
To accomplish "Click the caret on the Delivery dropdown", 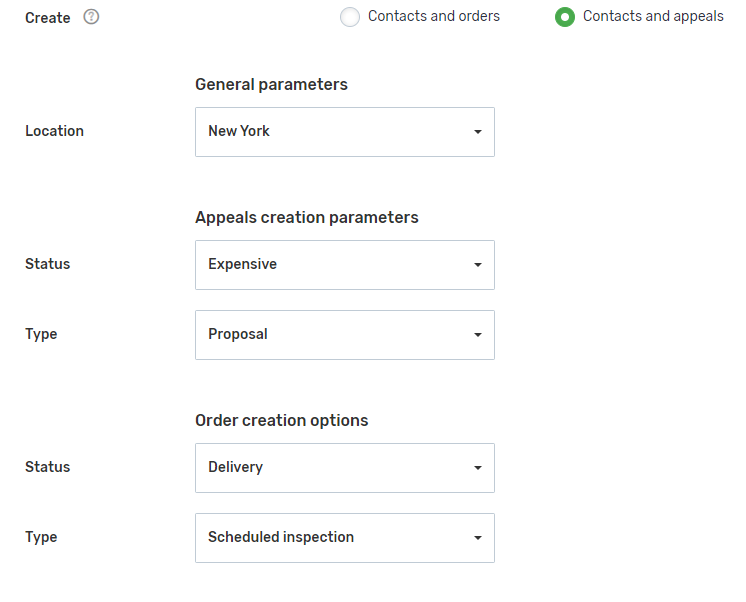I will [x=477, y=468].
